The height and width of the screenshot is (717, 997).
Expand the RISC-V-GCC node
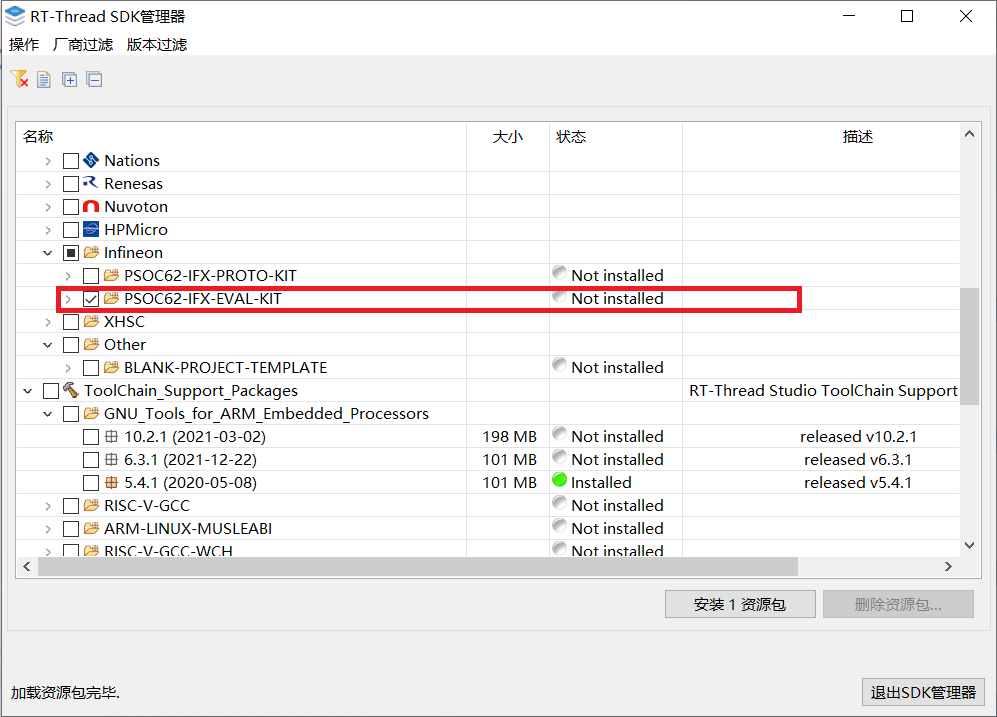48,506
